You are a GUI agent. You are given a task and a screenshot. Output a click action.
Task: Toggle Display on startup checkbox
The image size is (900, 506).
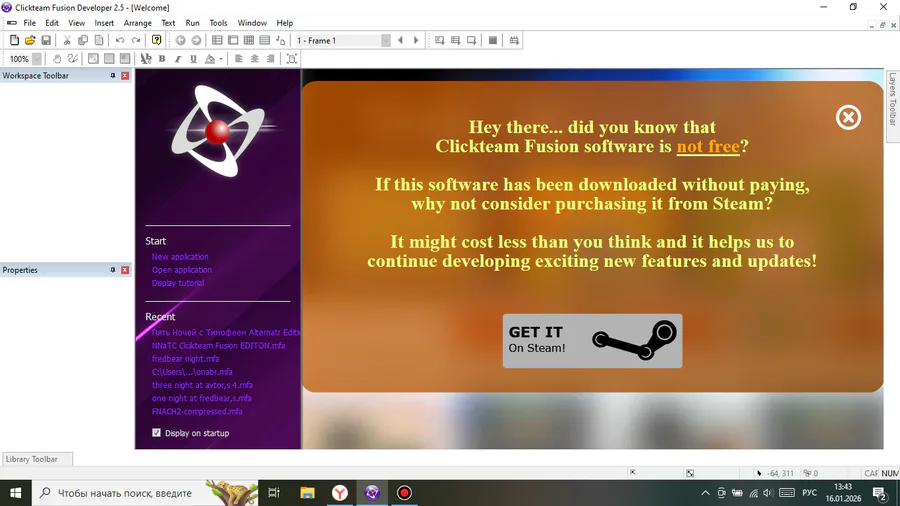point(156,433)
